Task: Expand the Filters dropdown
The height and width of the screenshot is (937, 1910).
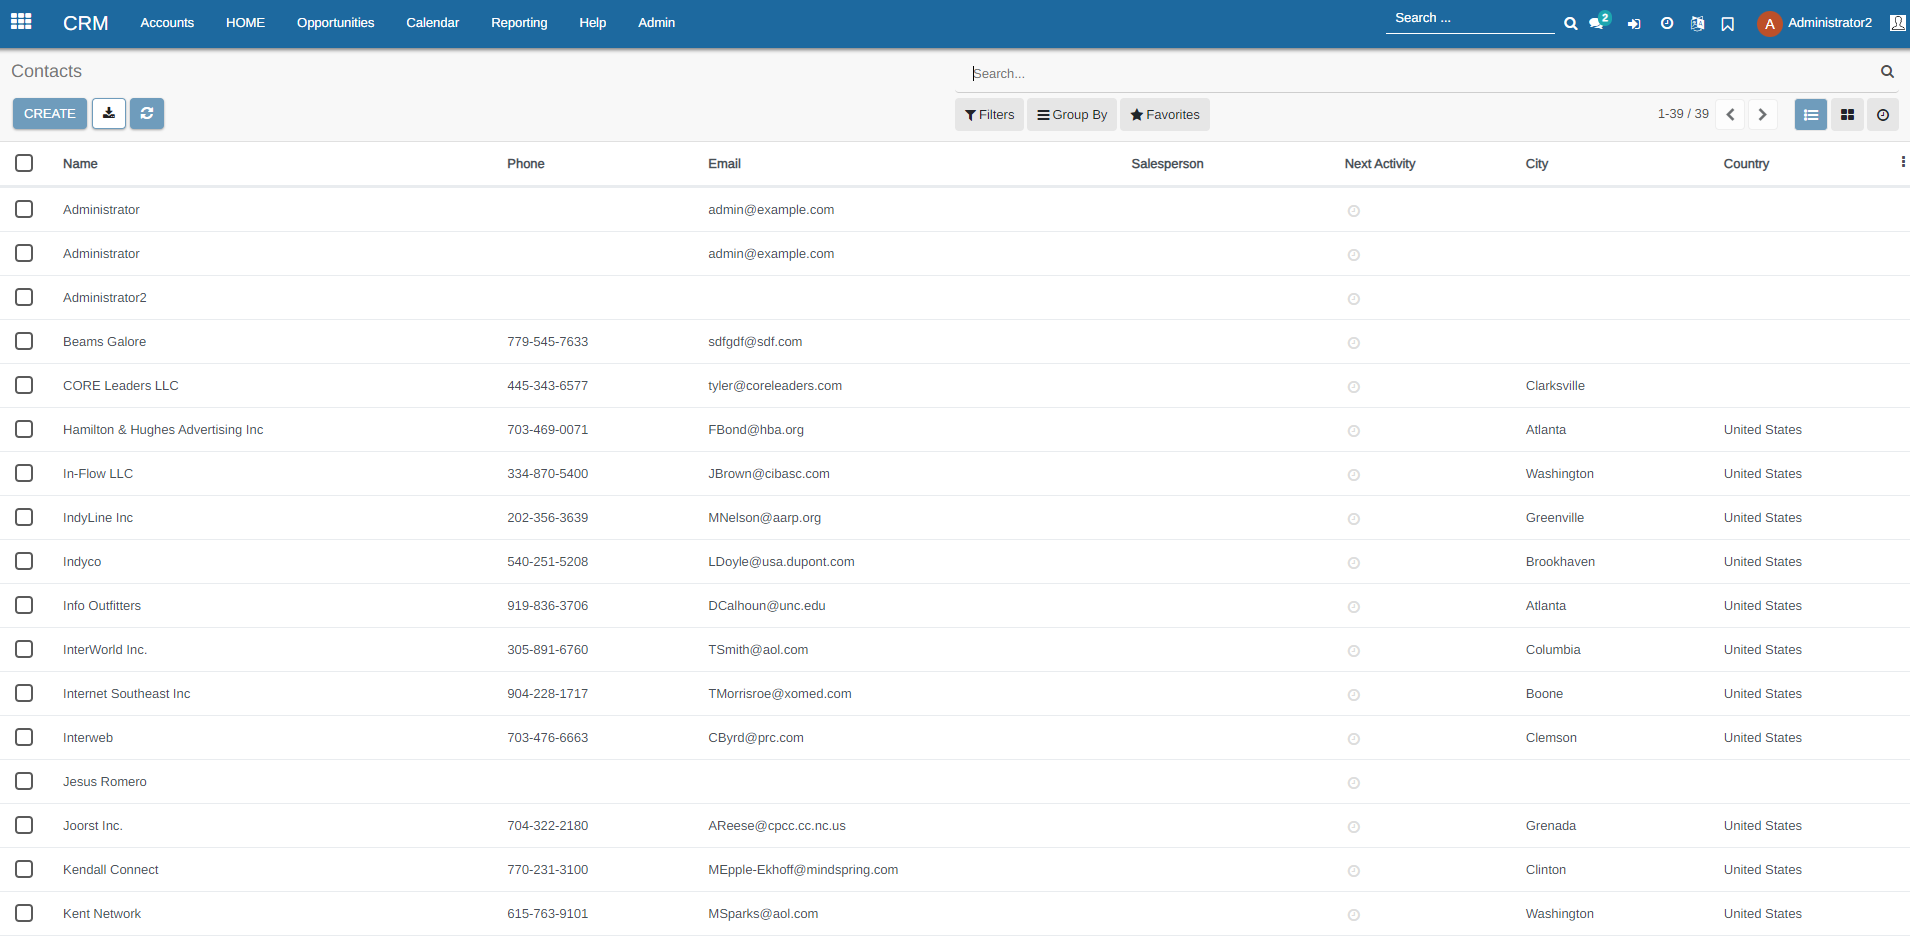Action: click(989, 115)
